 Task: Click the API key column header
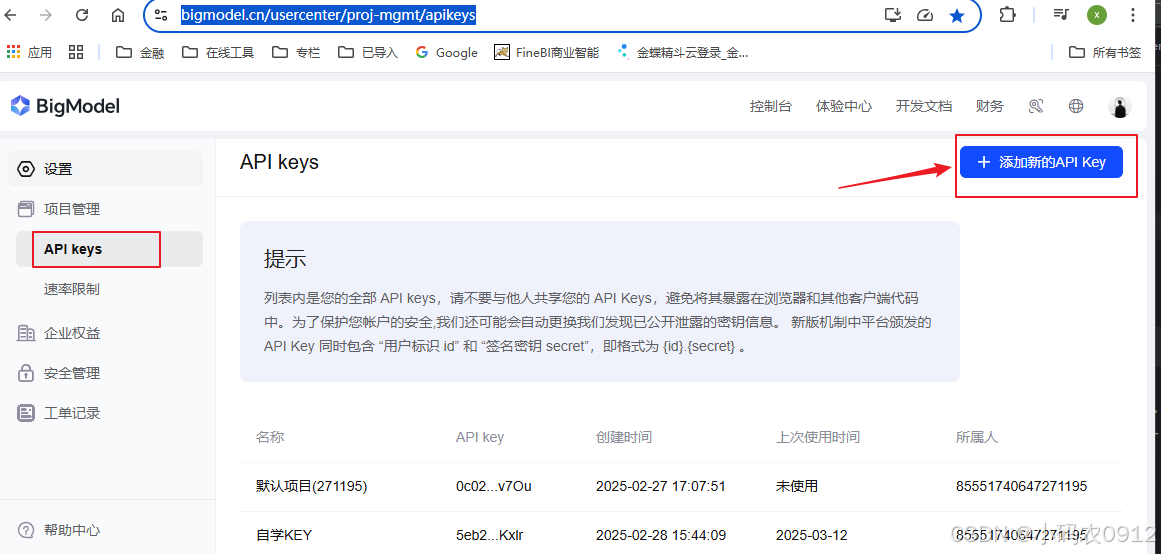[480, 437]
